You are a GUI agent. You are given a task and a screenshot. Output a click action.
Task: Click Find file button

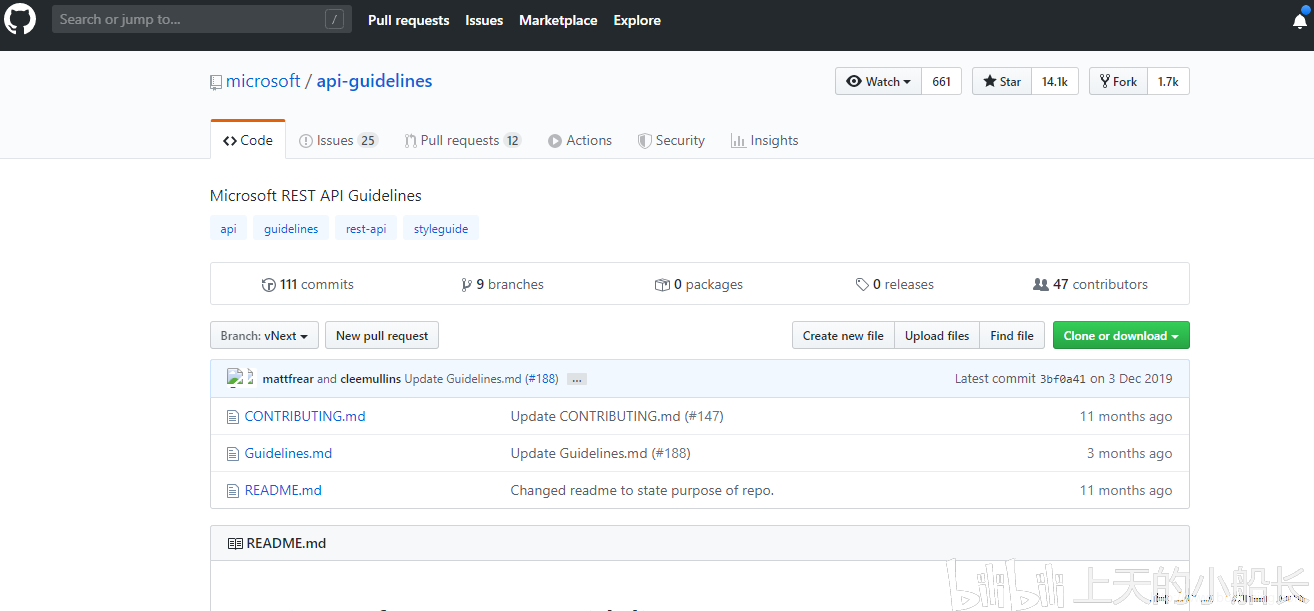coord(1012,336)
